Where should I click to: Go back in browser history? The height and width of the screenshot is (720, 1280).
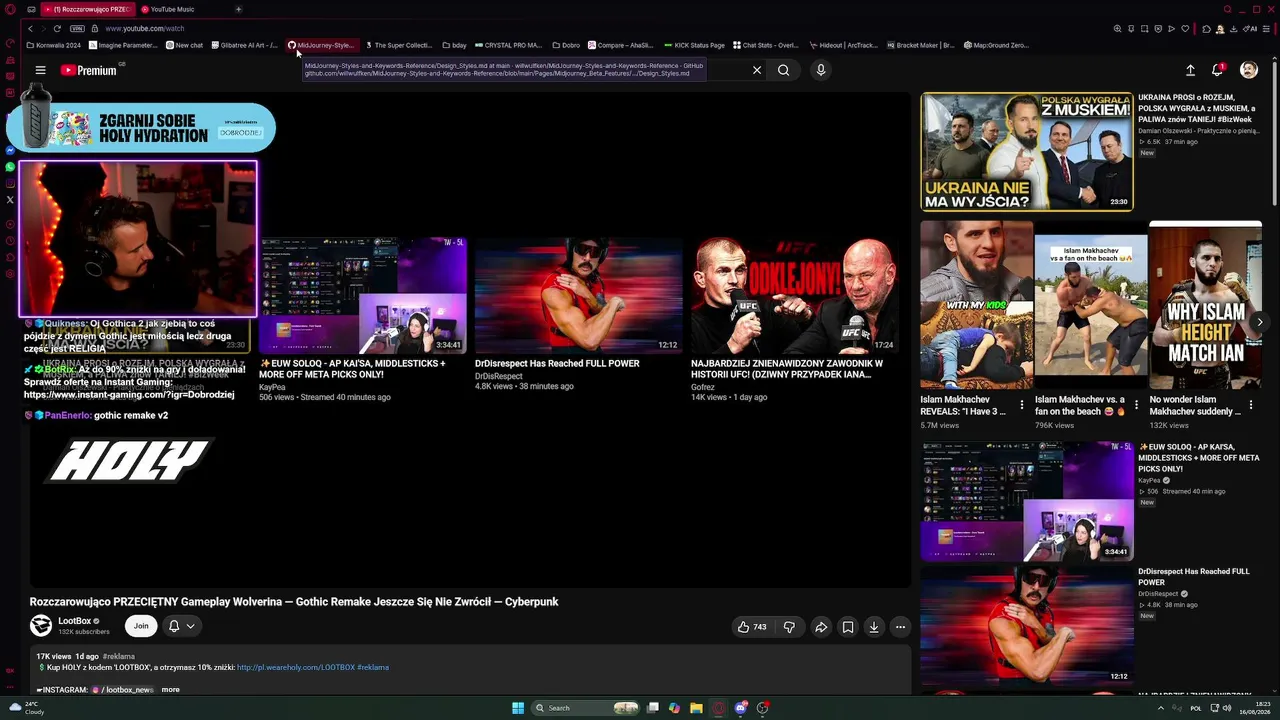[x=30, y=28]
